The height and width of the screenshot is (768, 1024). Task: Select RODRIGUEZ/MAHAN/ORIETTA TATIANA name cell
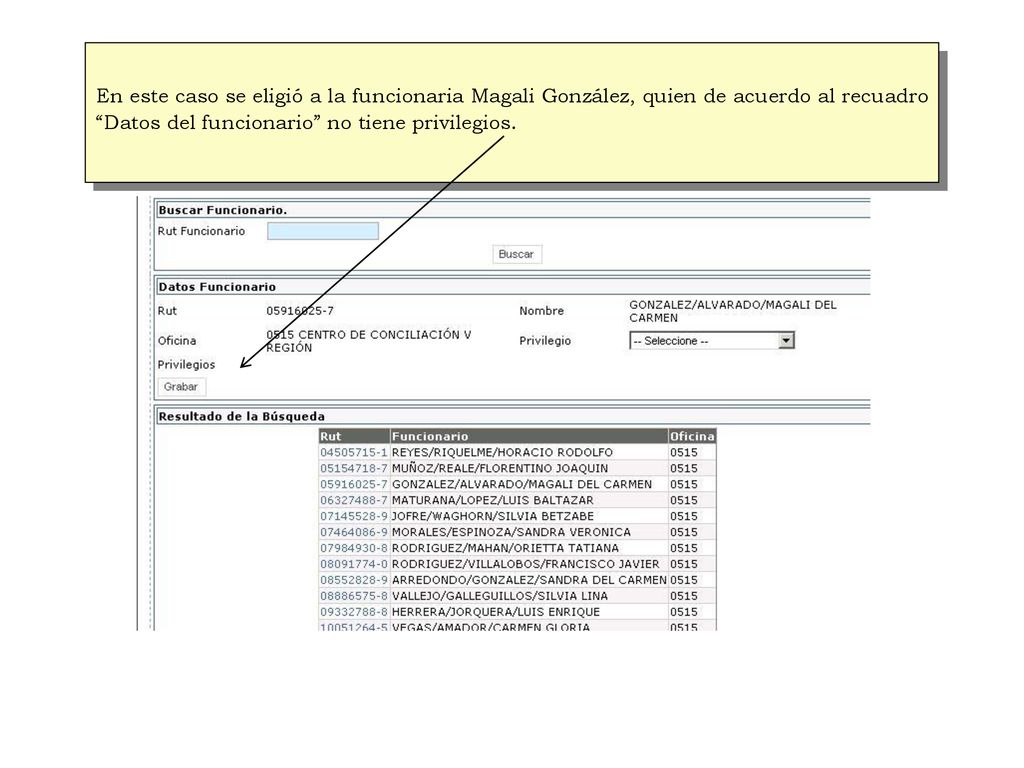[x=529, y=548]
